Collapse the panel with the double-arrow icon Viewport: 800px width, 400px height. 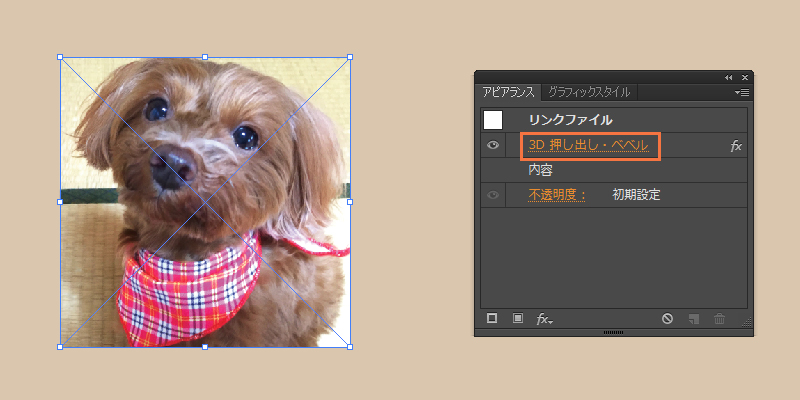pos(729,78)
